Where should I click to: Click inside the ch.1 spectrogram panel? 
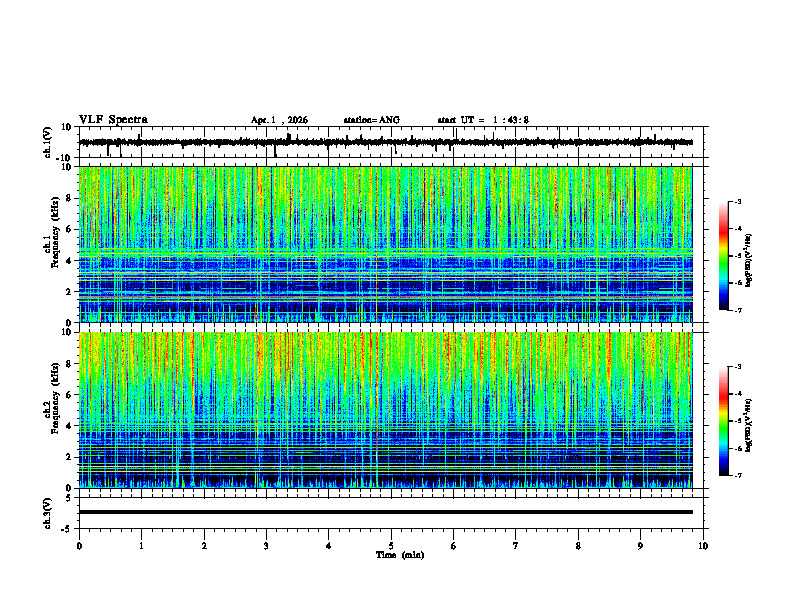[385, 244]
